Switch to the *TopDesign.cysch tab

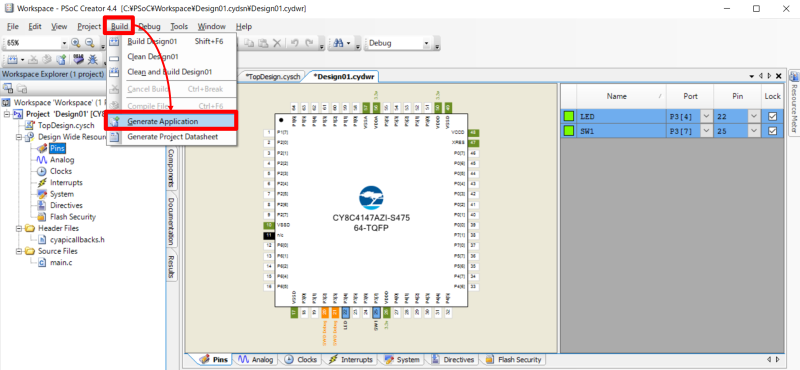click(x=272, y=76)
